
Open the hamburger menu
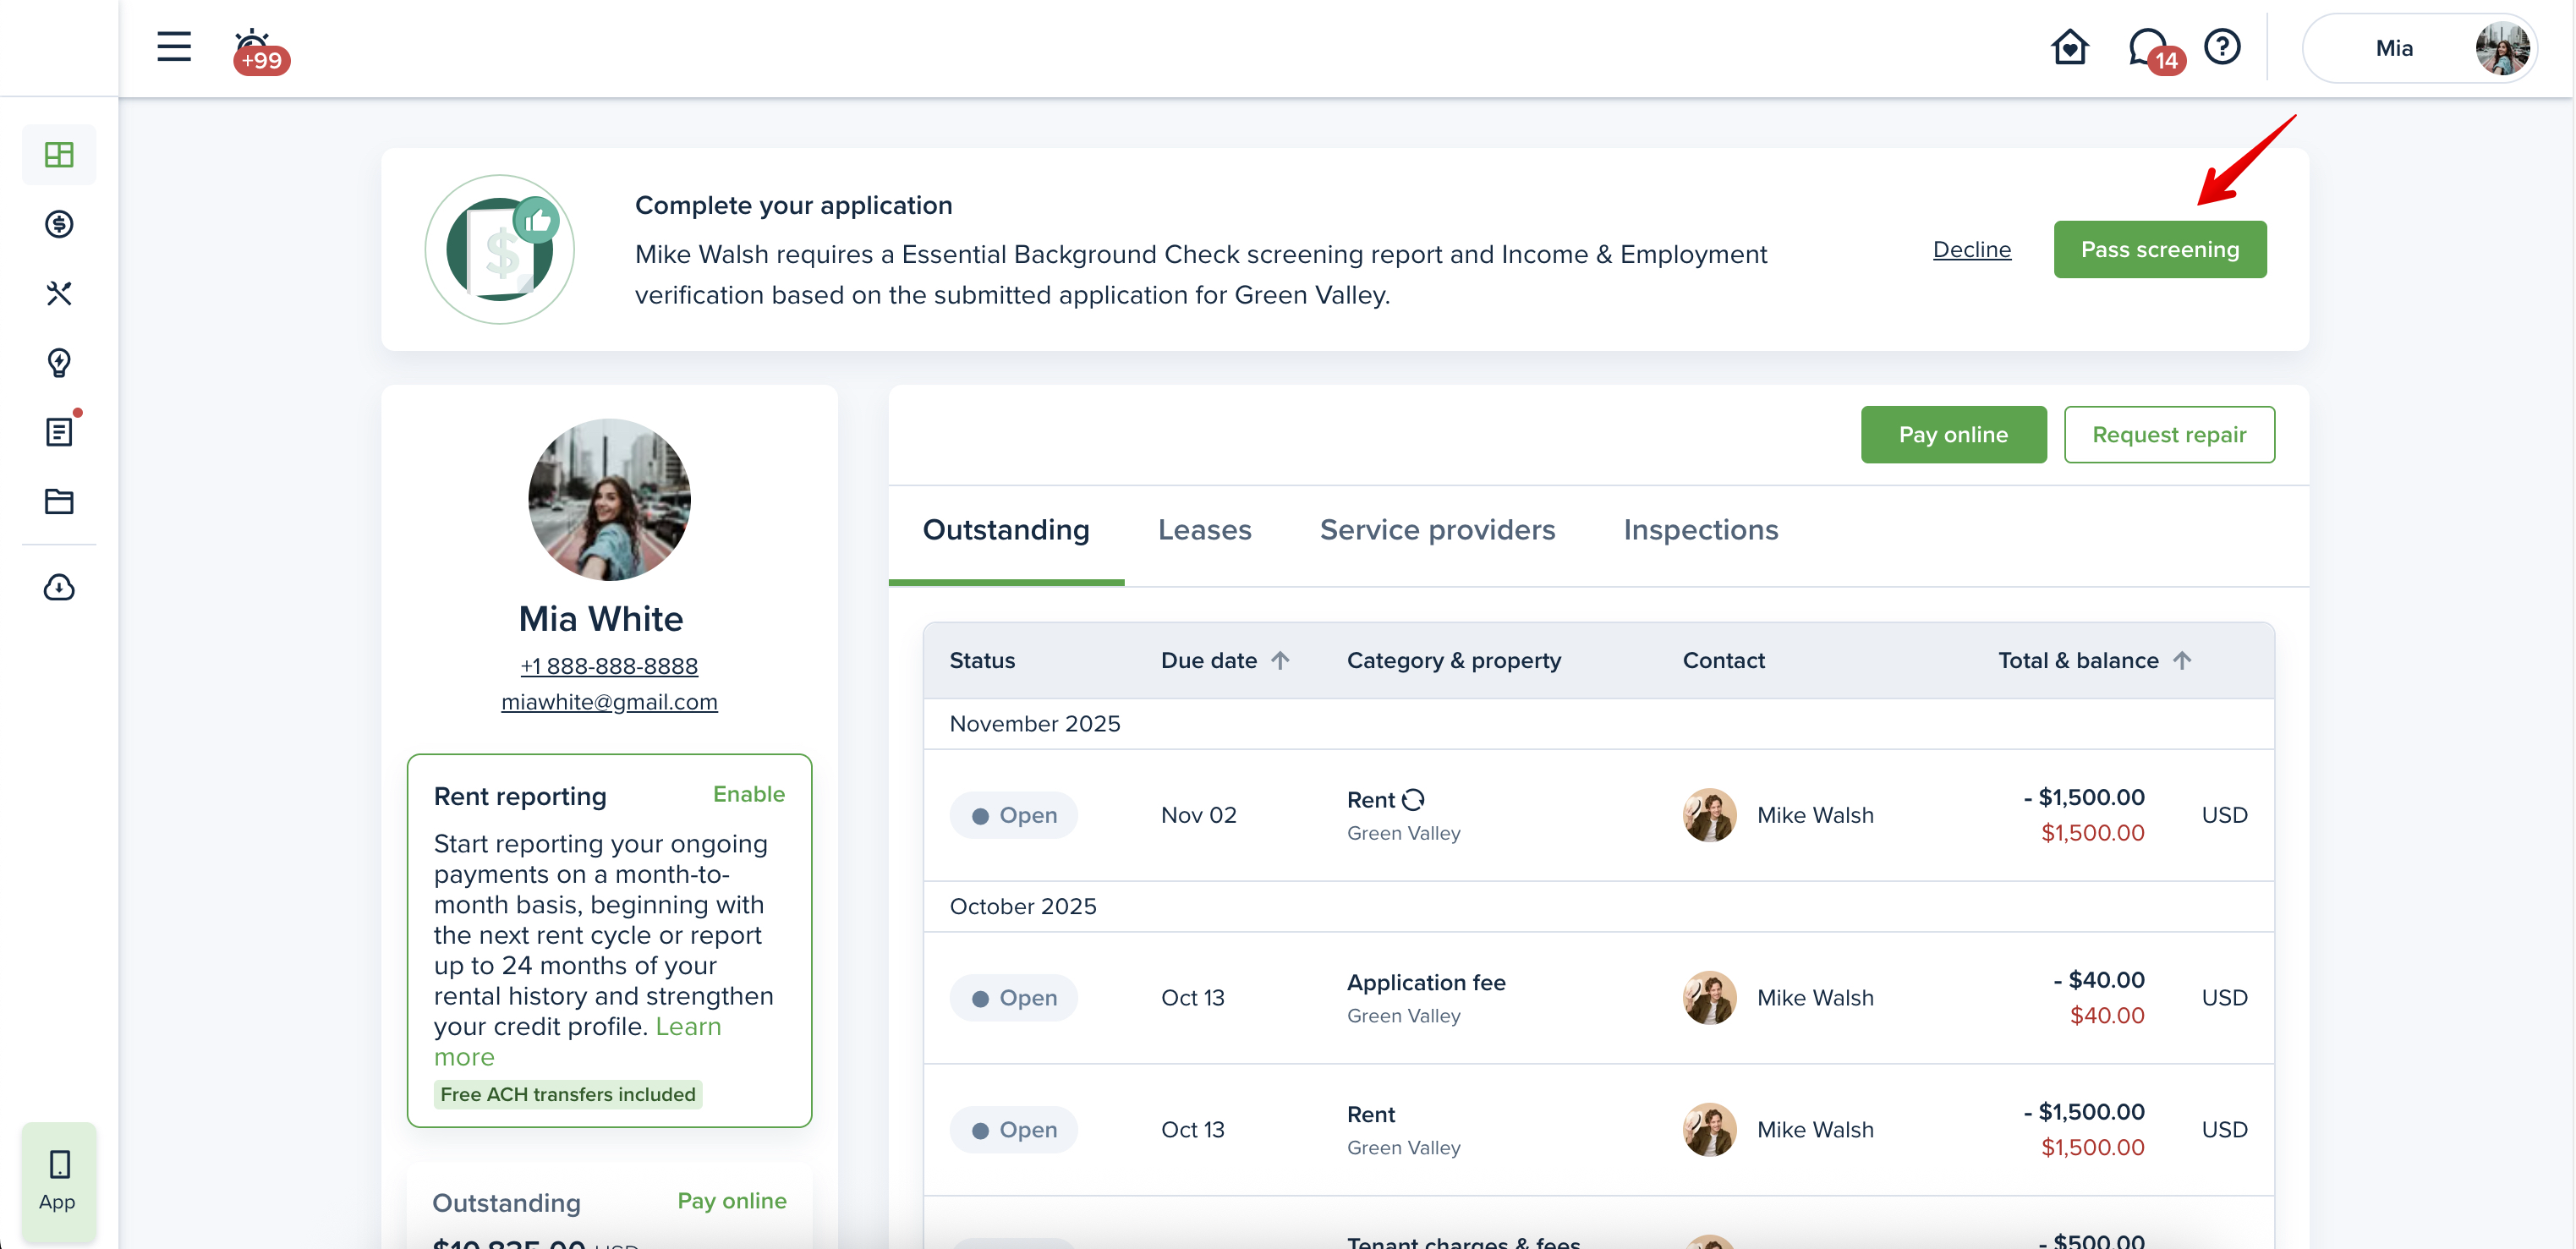(x=173, y=47)
